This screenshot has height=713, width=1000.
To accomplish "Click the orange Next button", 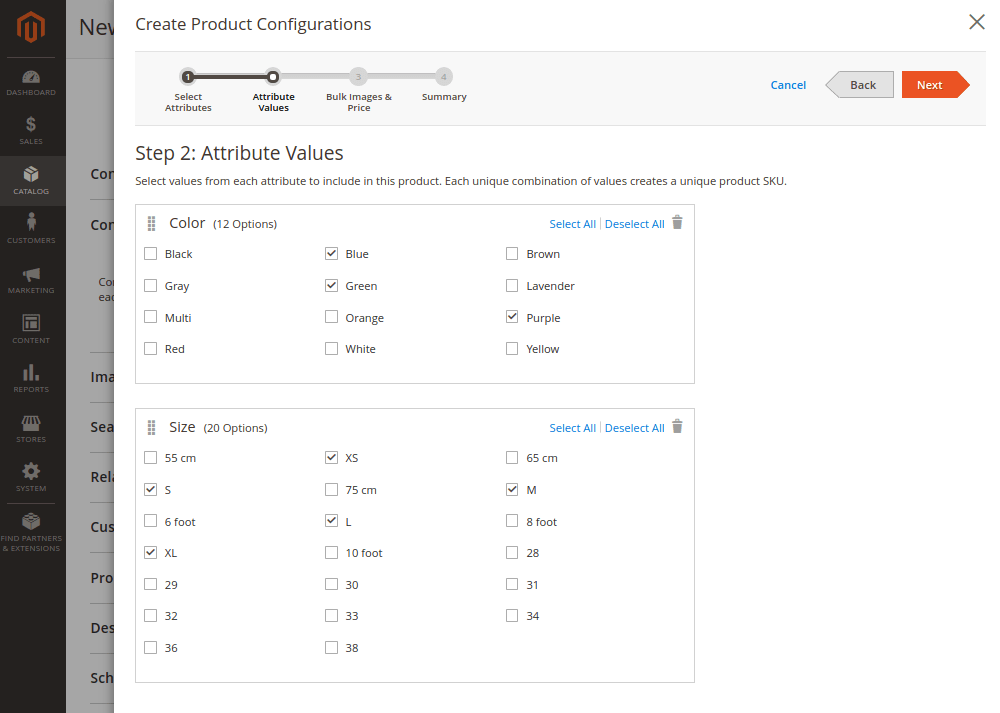I will click(x=935, y=85).
